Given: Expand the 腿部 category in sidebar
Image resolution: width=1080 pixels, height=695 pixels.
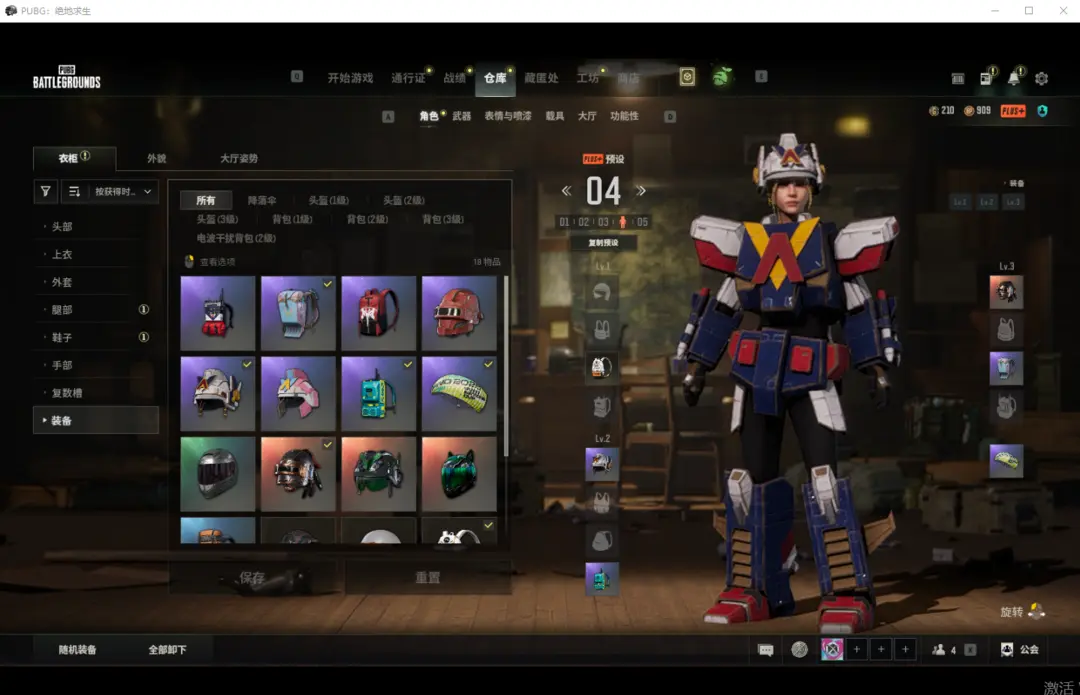Looking at the screenshot, I should click(x=96, y=309).
